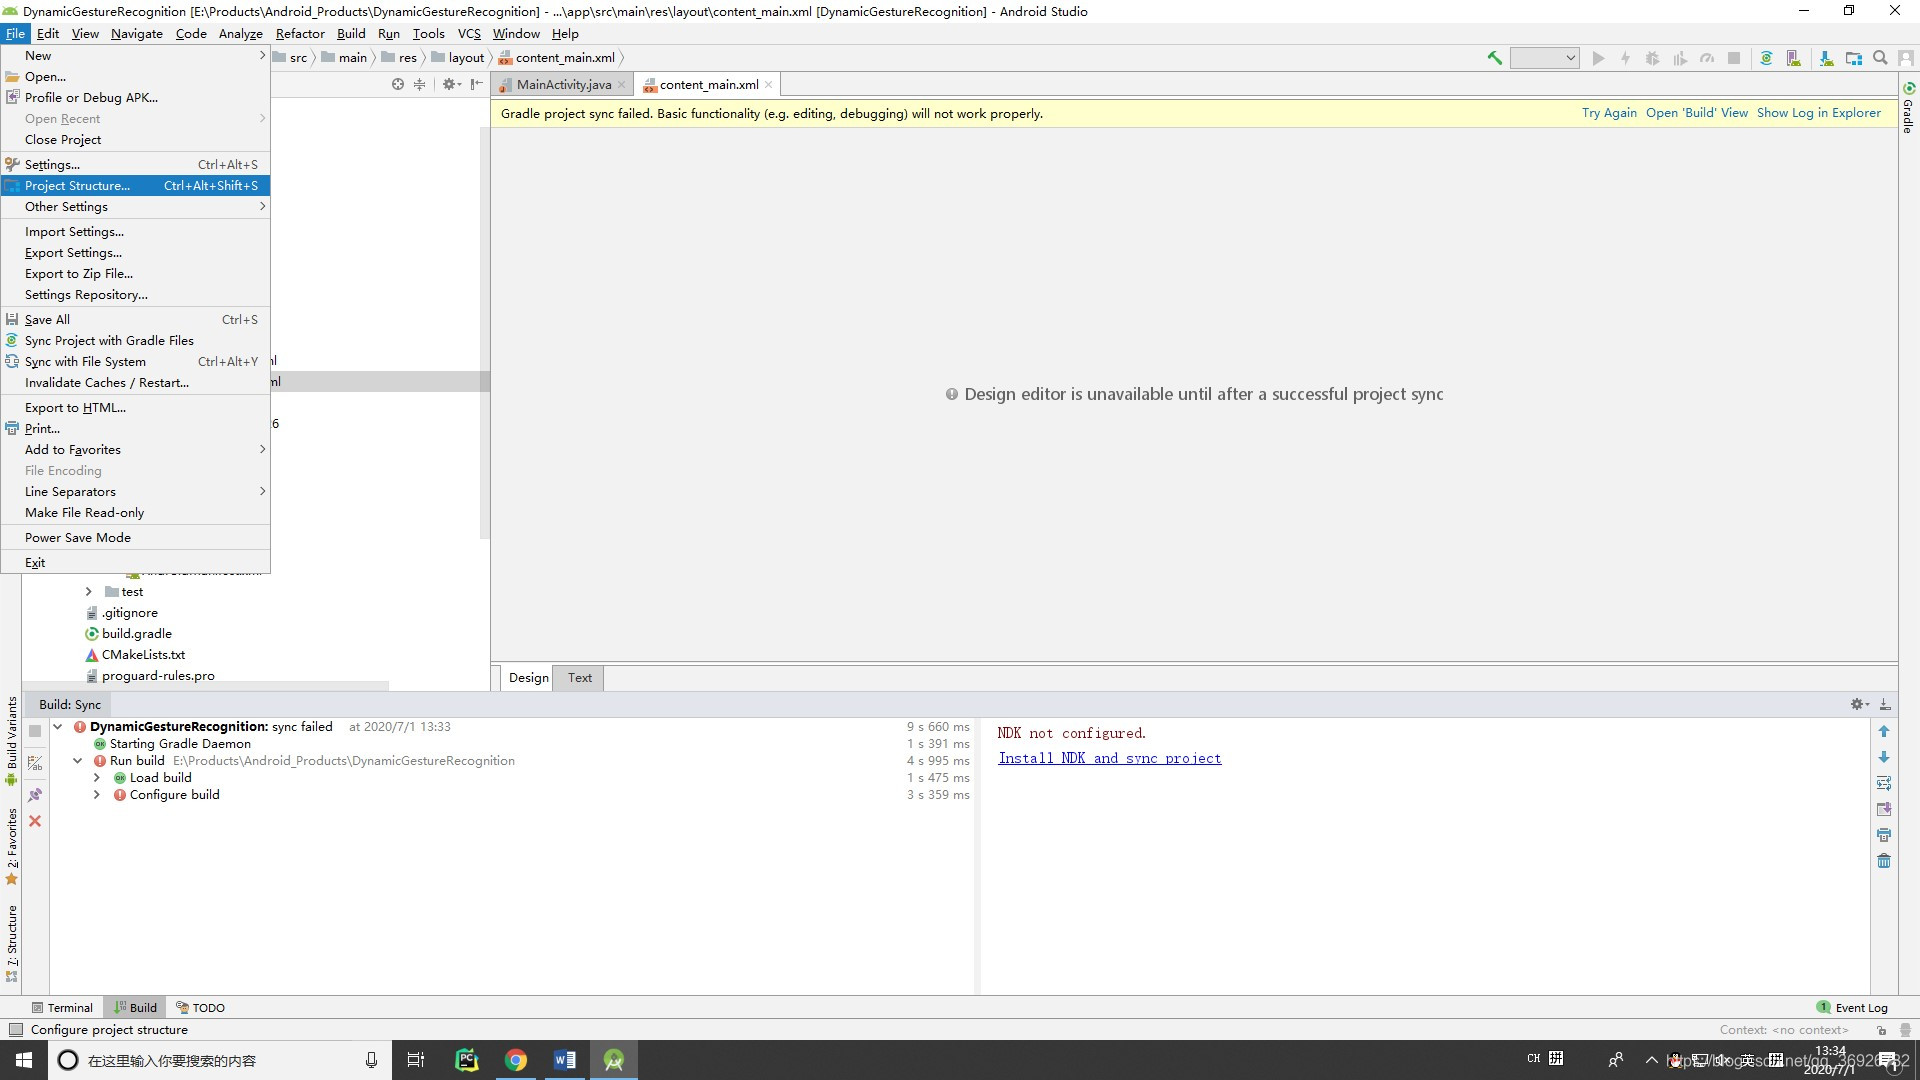The height and width of the screenshot is (1080, 1920).
Task: Switch to the MainActivity.java editor tab
Action: point(563,85)
